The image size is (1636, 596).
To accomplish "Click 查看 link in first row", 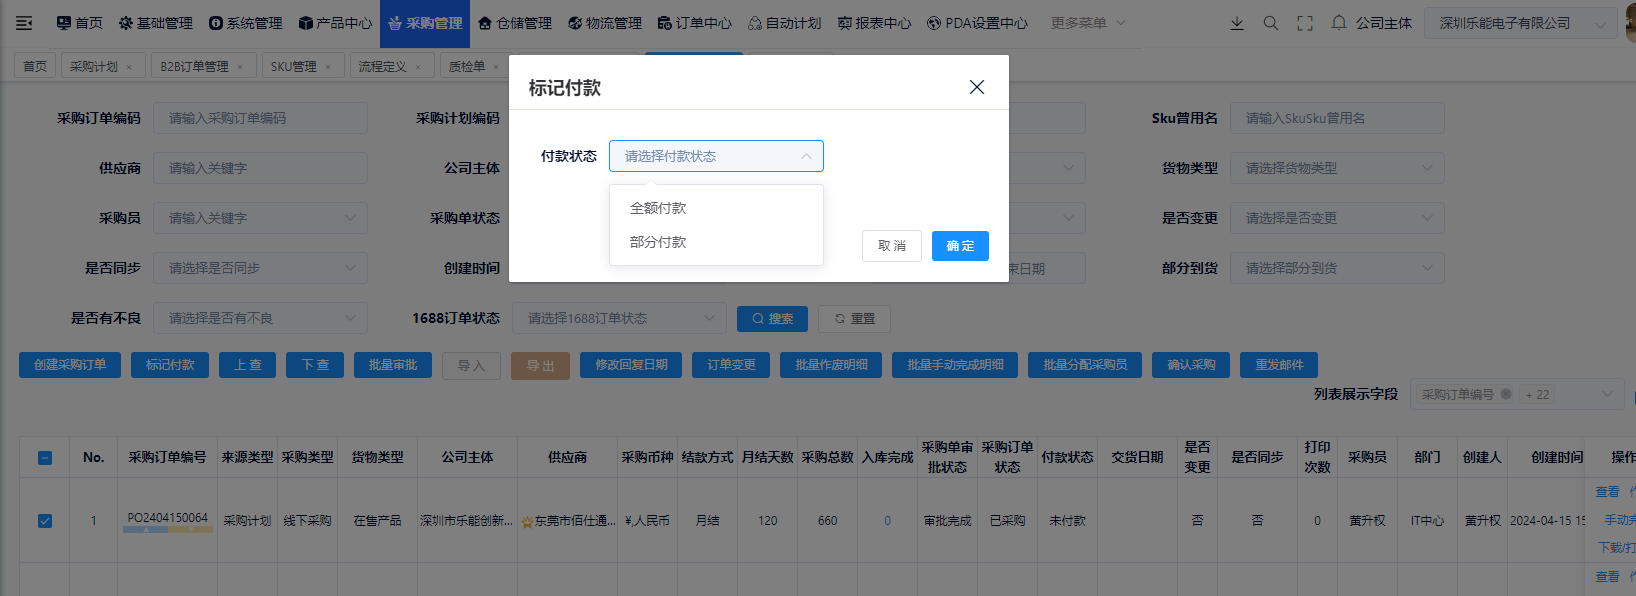I will click(x=1607, y=492).
